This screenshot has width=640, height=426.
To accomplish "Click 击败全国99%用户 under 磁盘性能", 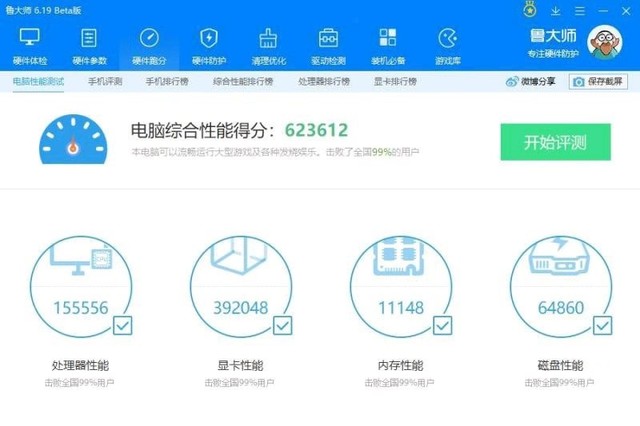I will (559, 383).
